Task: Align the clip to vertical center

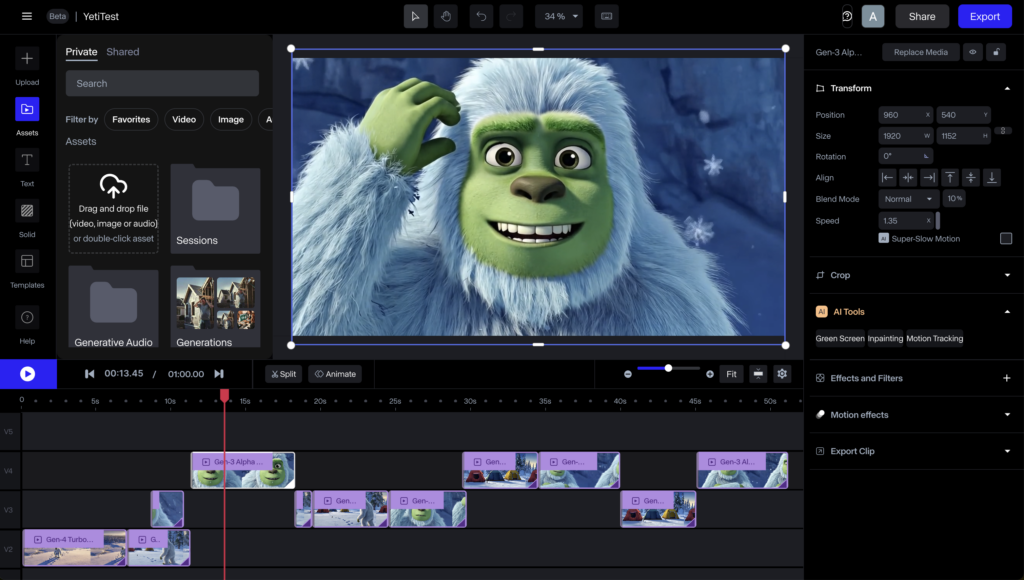Action: [x=971, y=178]
